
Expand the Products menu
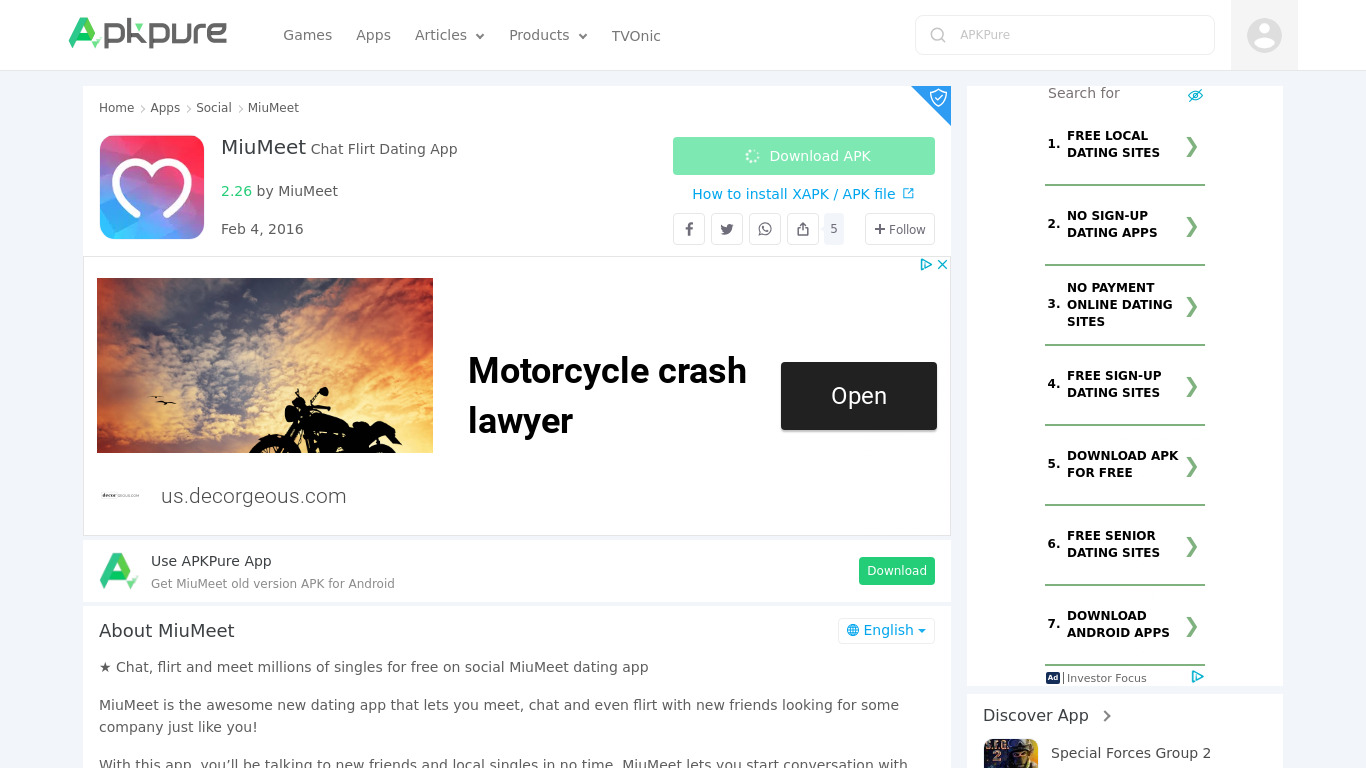tap(548, 35)
